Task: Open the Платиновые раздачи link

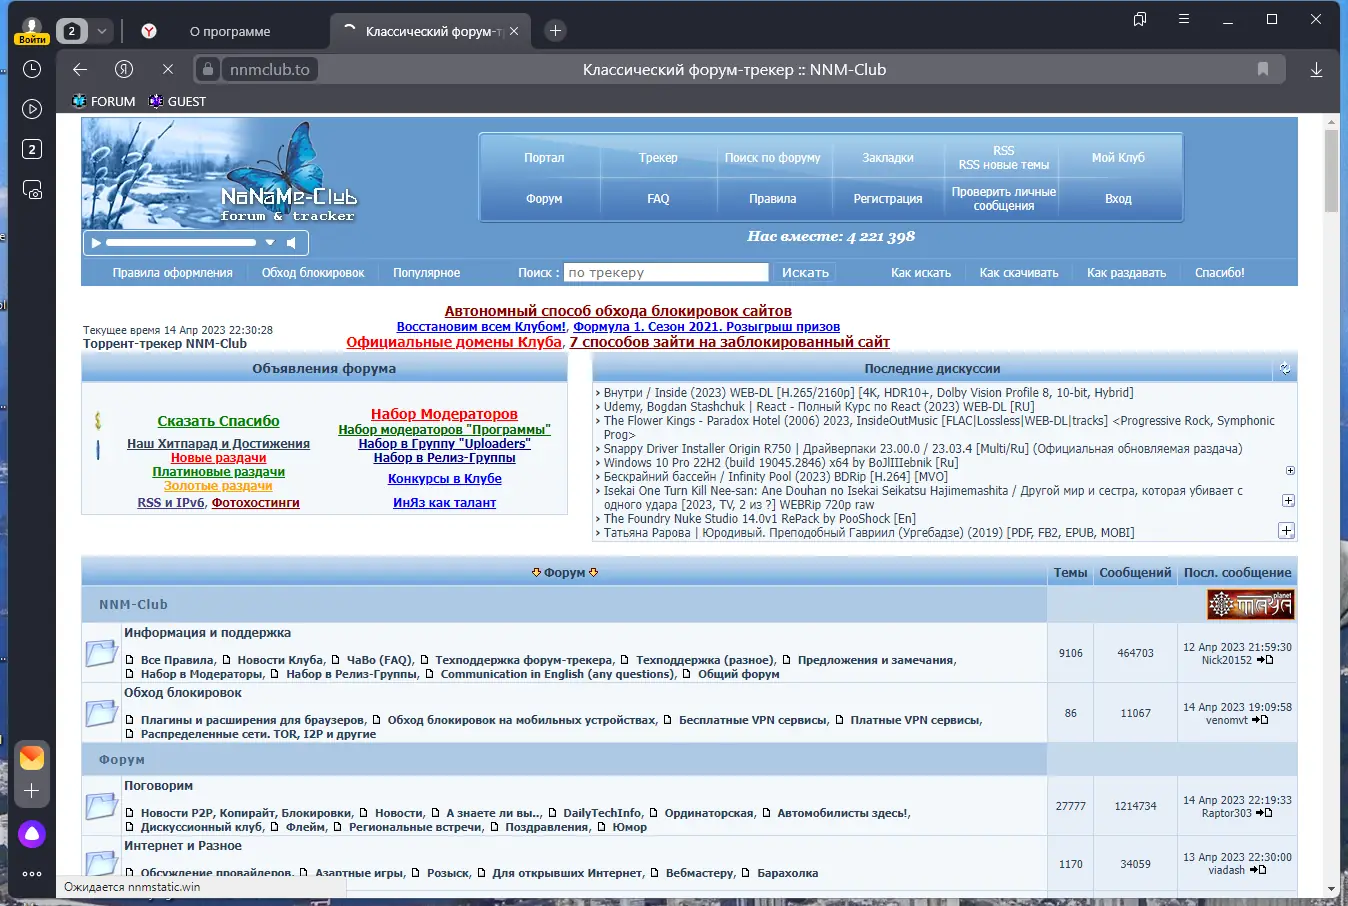Action: [218, 472]
